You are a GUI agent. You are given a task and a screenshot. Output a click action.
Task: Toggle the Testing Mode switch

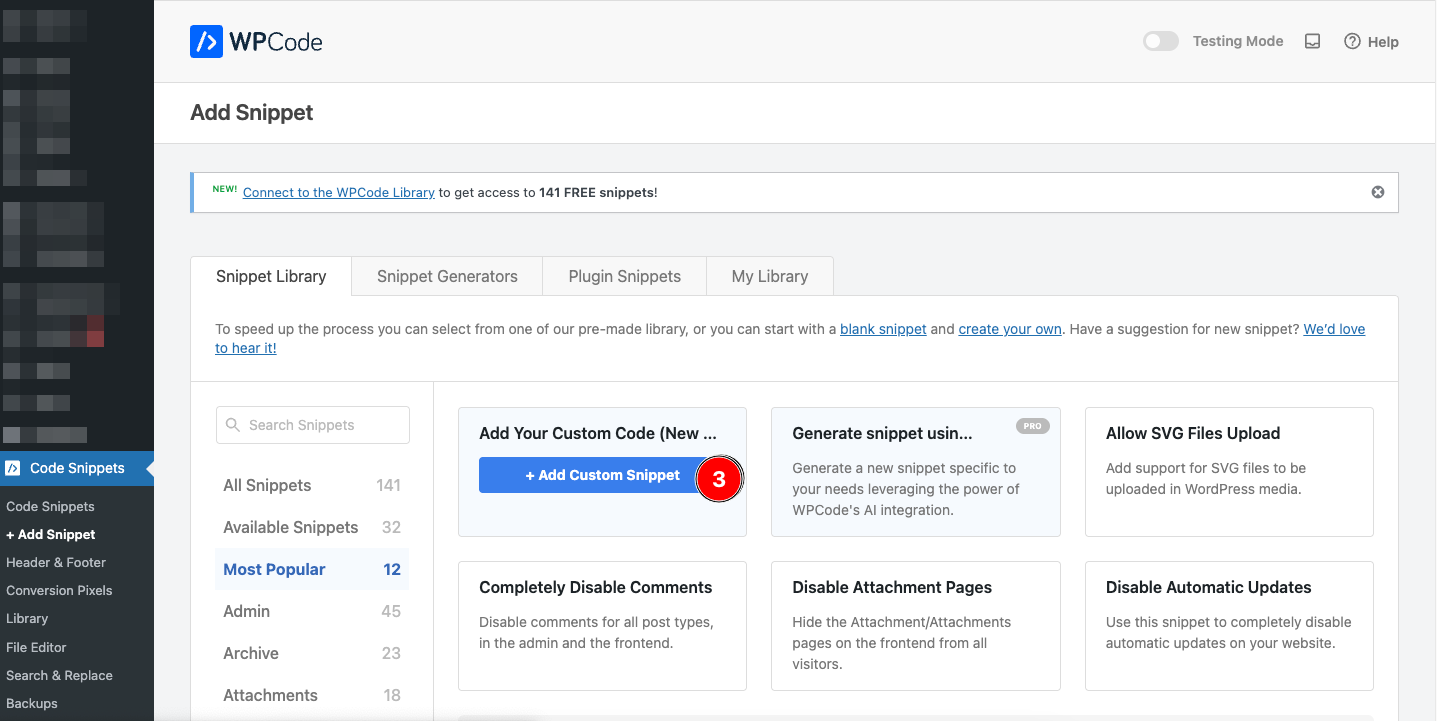[x=1161, y=41]
